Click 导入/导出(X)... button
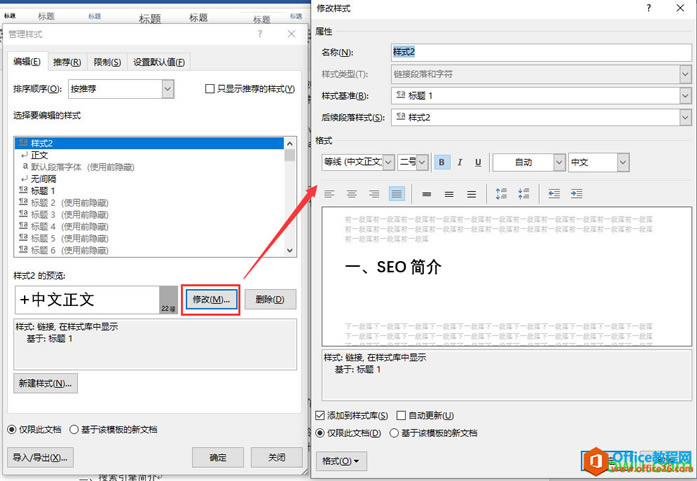Image resolution: width=697 pixels, height=481 pixels. [40, 457]
